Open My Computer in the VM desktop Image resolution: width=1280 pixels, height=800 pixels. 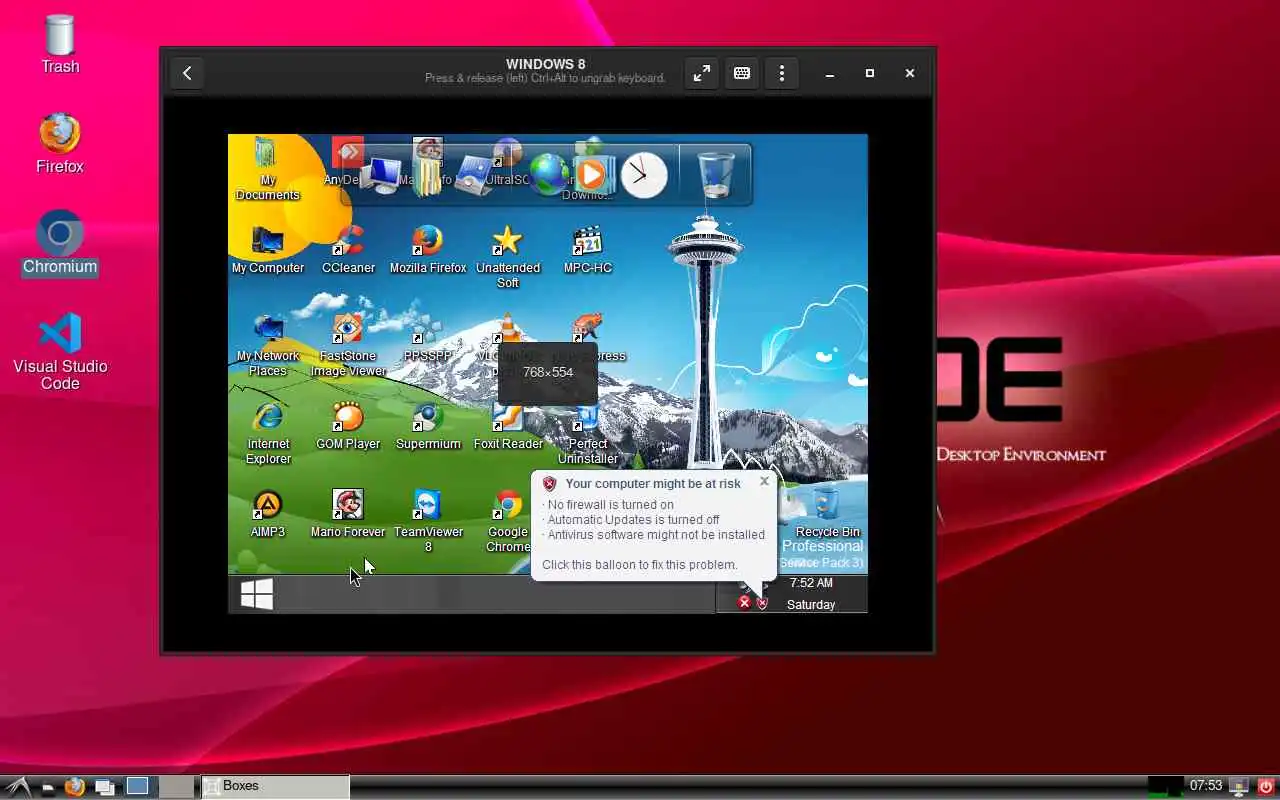pos(267,250)
